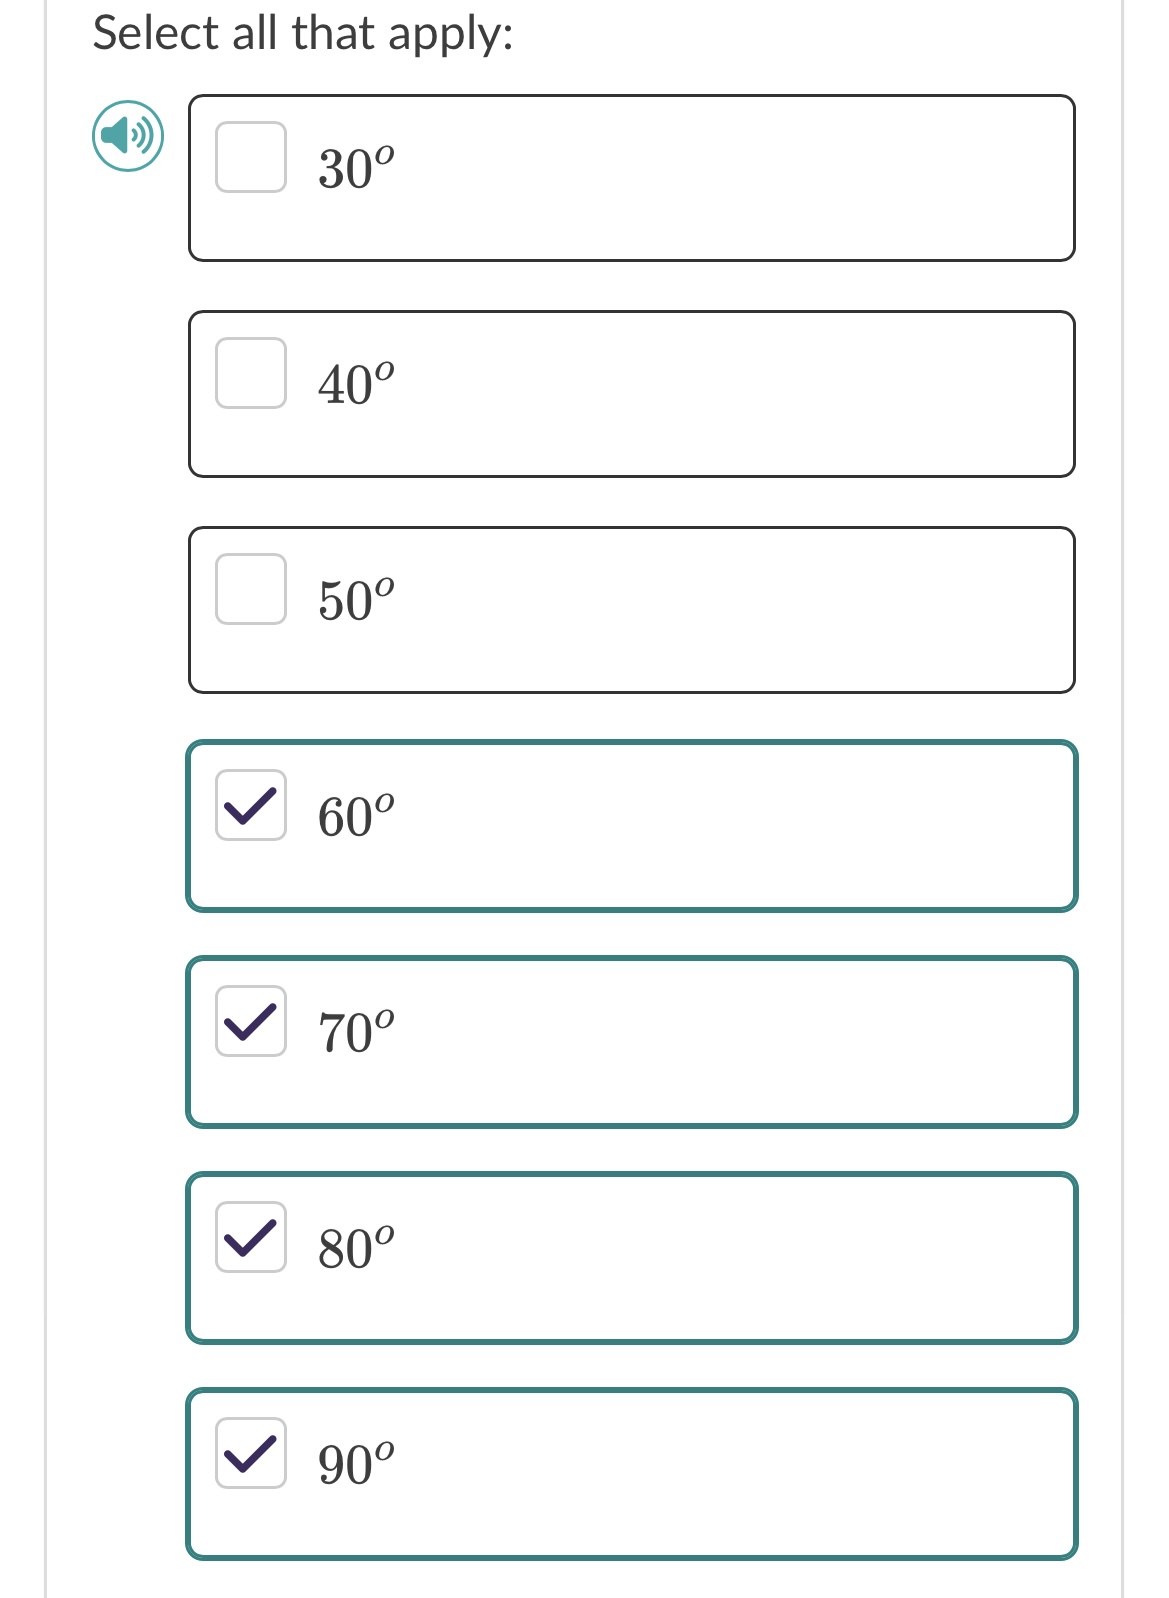Select the 40° answer option box

(x=630, y=392)
